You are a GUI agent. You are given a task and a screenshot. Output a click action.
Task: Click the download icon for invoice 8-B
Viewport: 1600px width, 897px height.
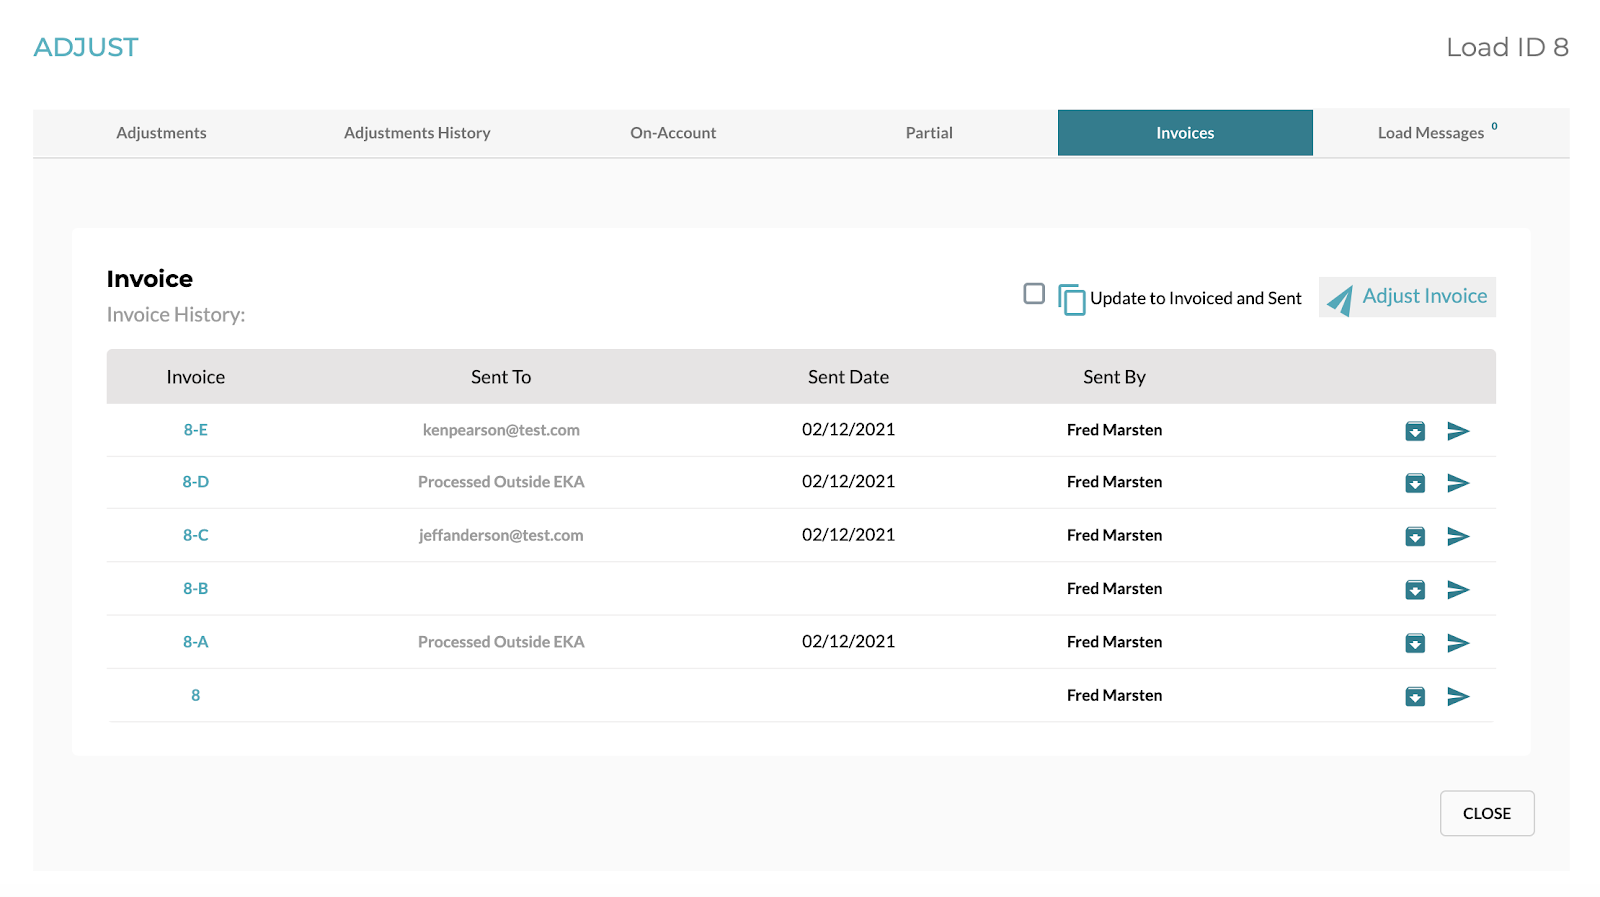click(1415, 589)
